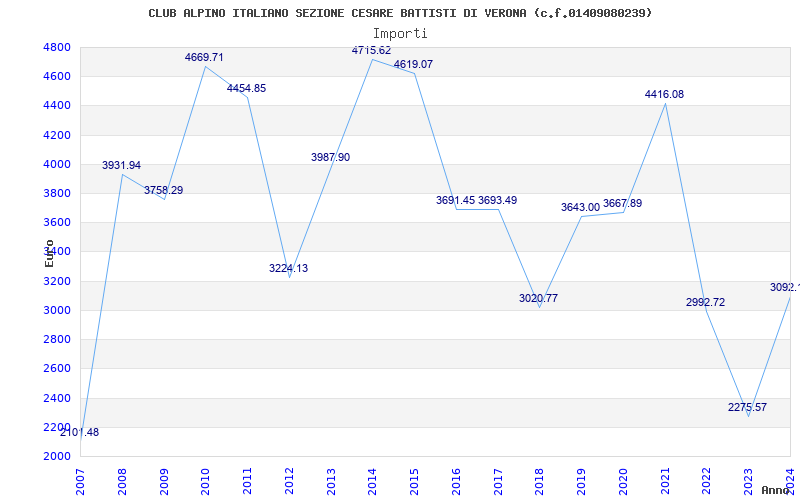Click the 4669.71 data label
Viewport: 800px width, 500px height.
click(204, 58)
